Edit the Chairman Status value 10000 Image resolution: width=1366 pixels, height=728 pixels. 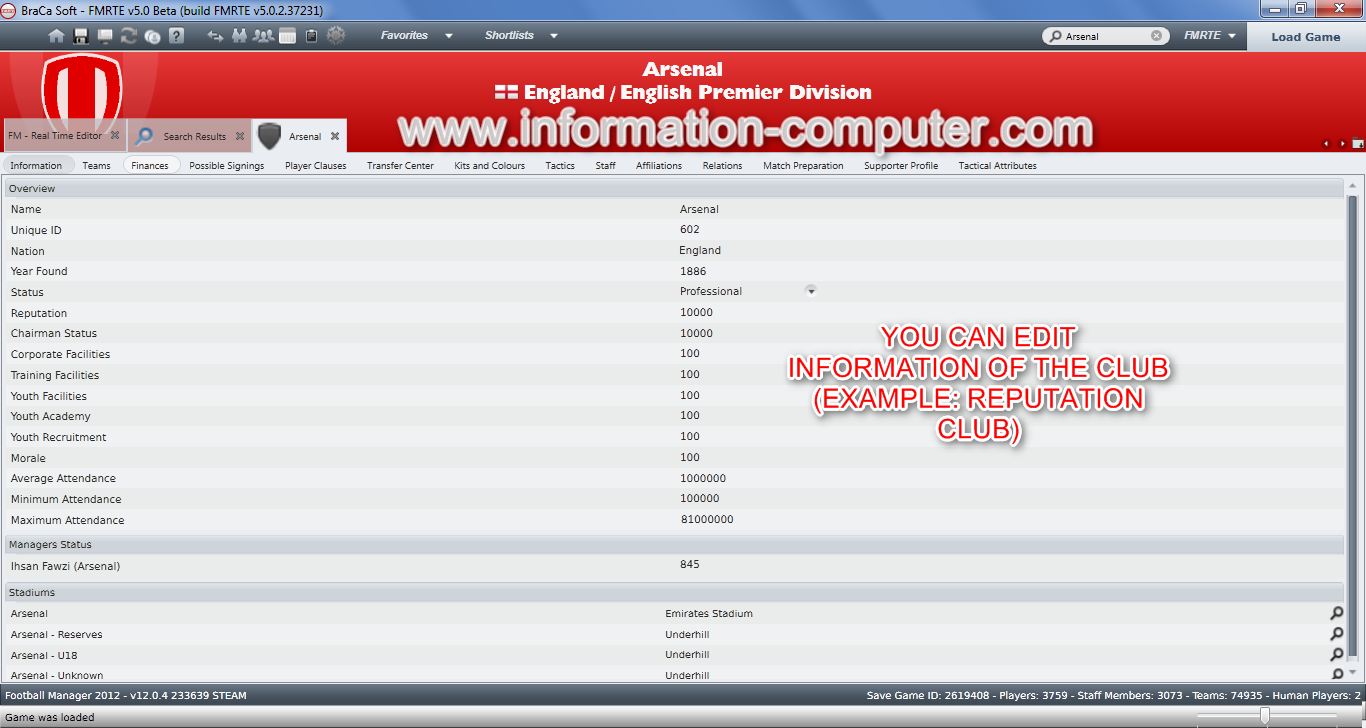point(696,333)
